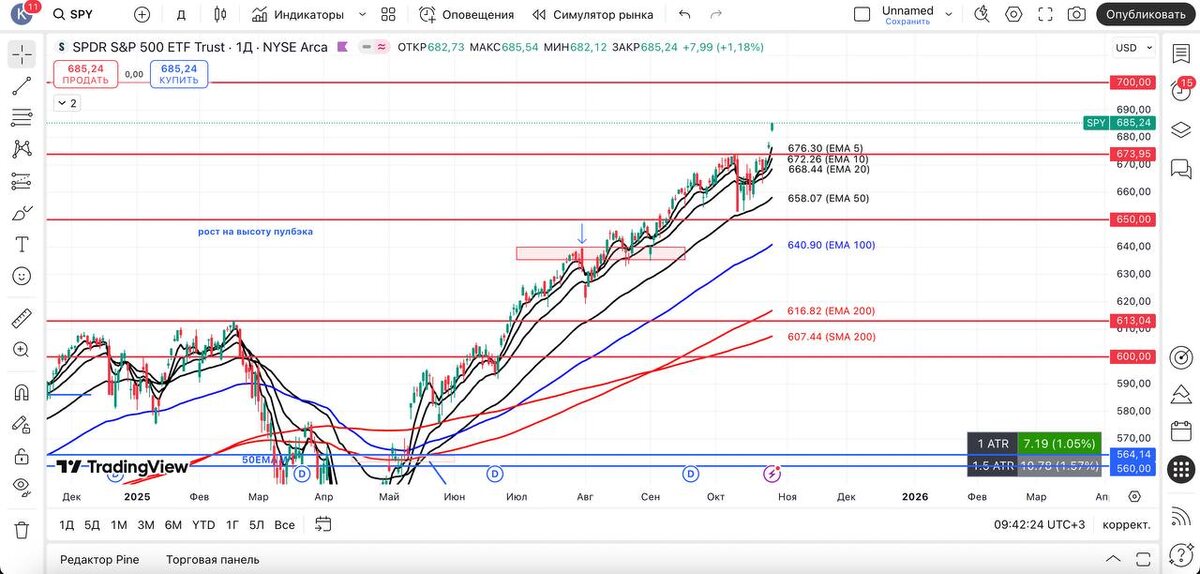Switch to Все time range
This screenshot has width=1200, height=574.
tap(284, 524)
